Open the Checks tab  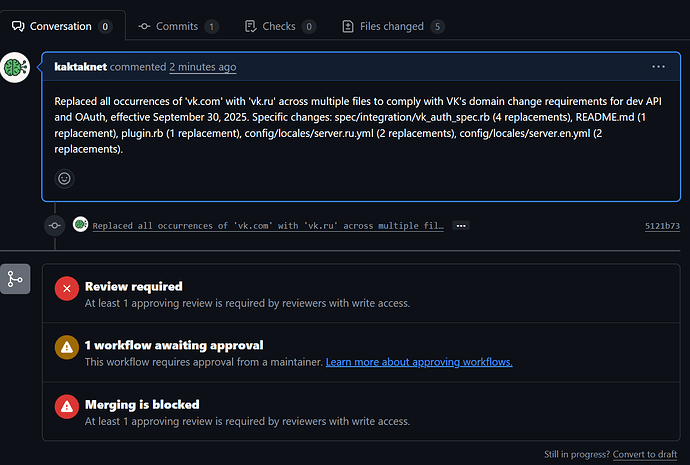click(280, 26)
